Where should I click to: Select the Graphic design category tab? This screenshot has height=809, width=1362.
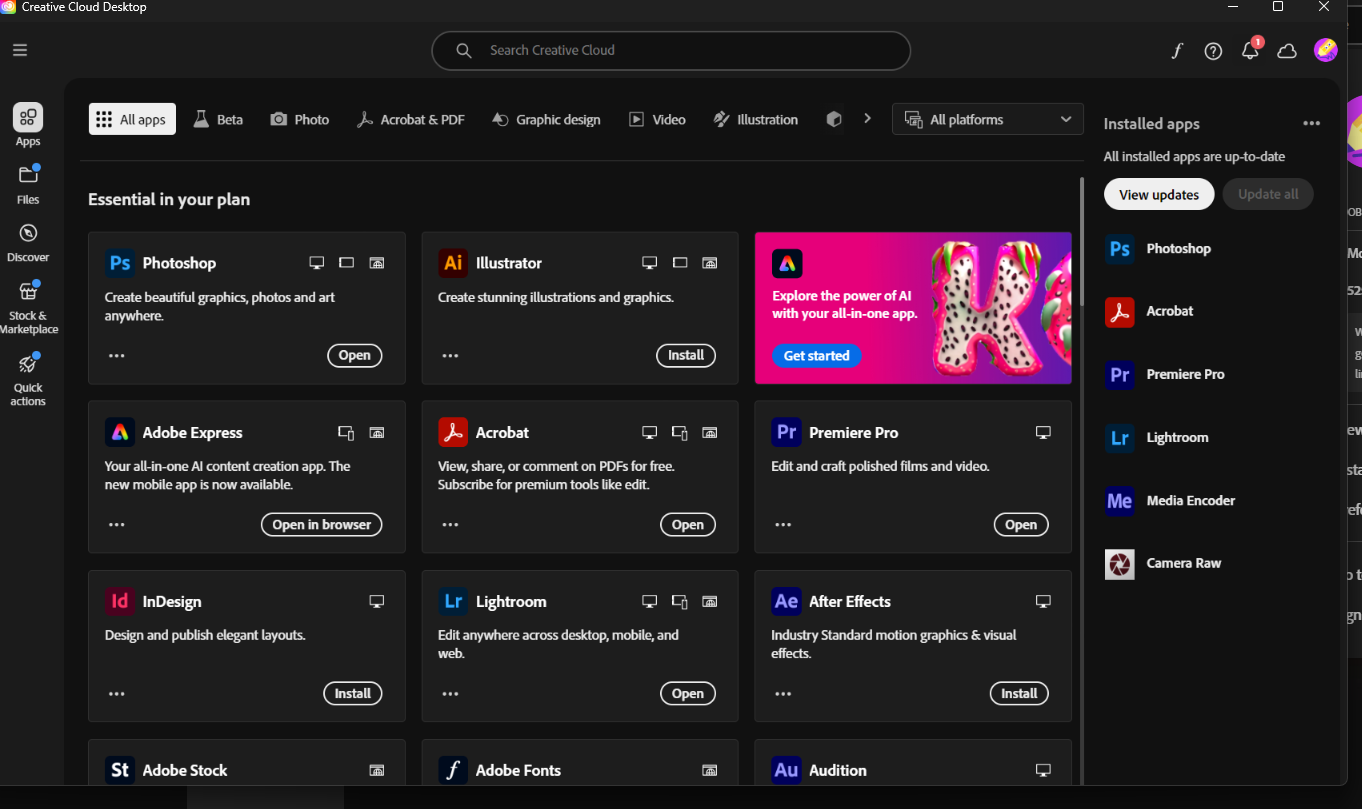click(x=546, y=119)
